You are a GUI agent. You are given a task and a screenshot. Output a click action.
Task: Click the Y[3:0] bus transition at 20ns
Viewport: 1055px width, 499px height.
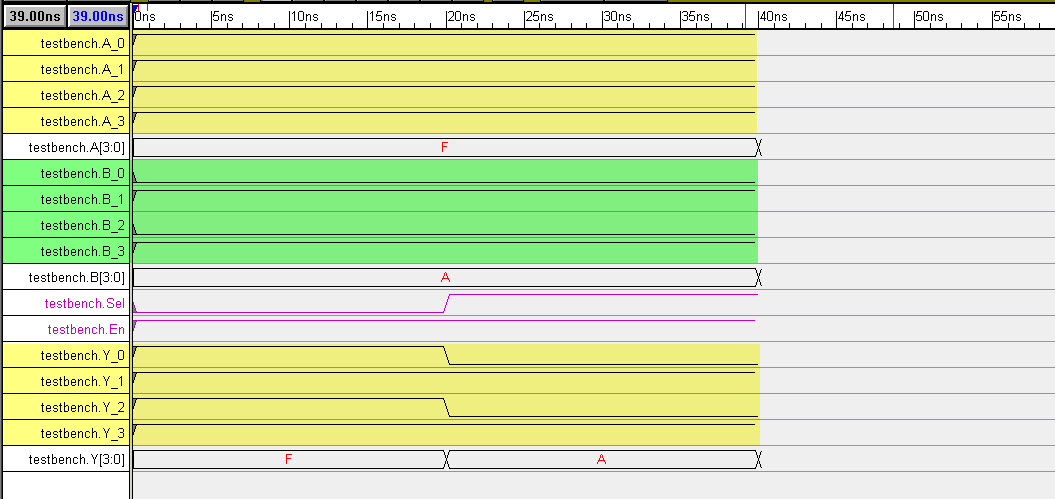tap(447, 459)
